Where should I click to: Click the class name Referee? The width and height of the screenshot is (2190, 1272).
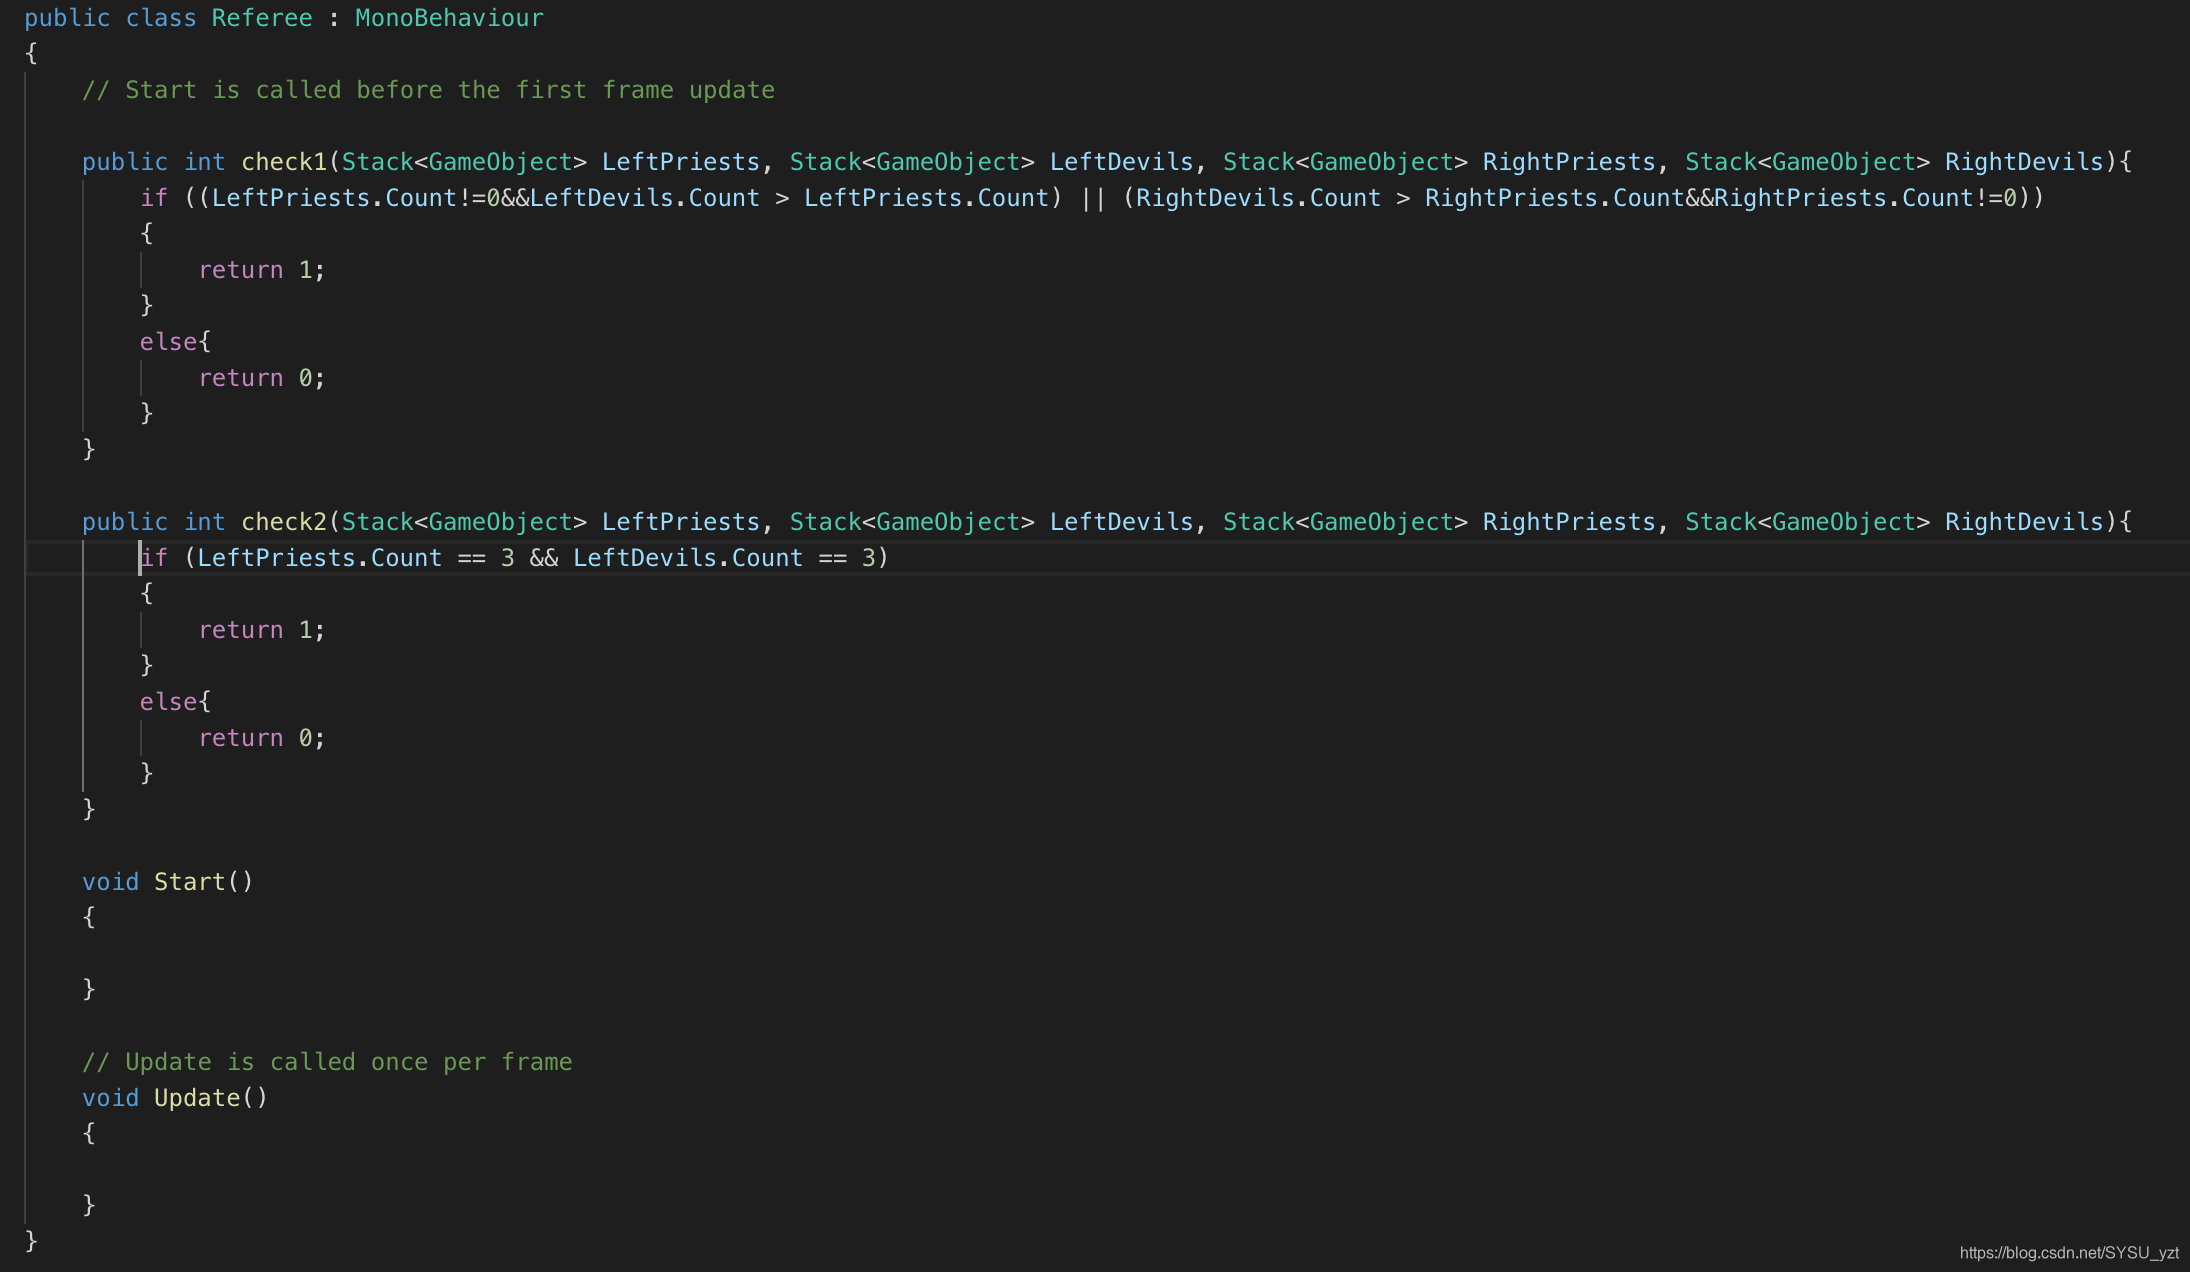(x=262, y=18)
